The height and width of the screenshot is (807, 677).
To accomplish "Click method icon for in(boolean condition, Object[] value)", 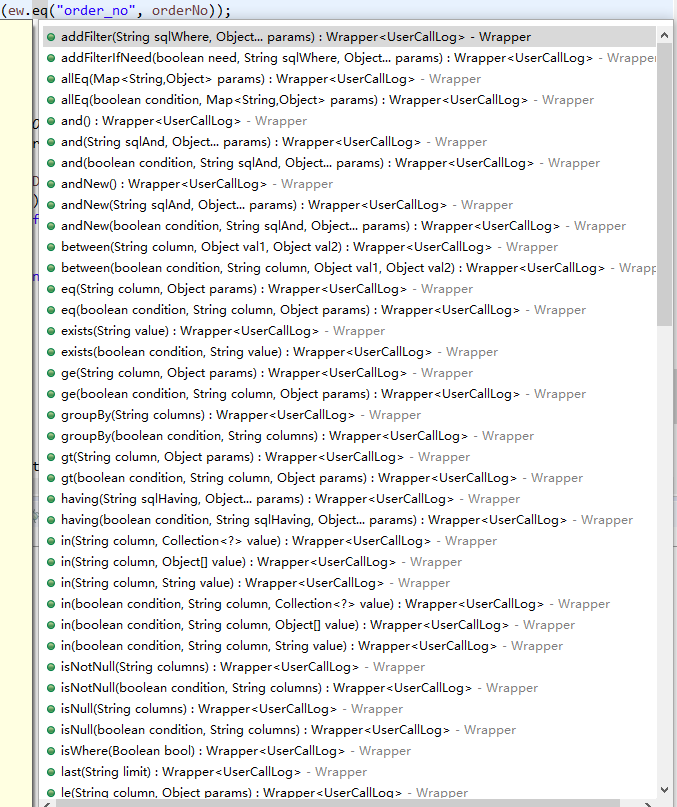I will tap(51, 625).
